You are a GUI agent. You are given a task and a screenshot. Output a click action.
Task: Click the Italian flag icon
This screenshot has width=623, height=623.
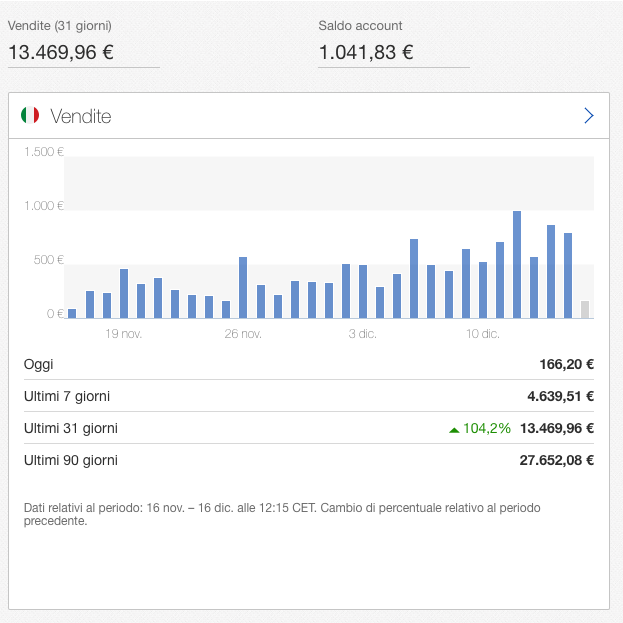pyautogui.click(x=30, y=116)
